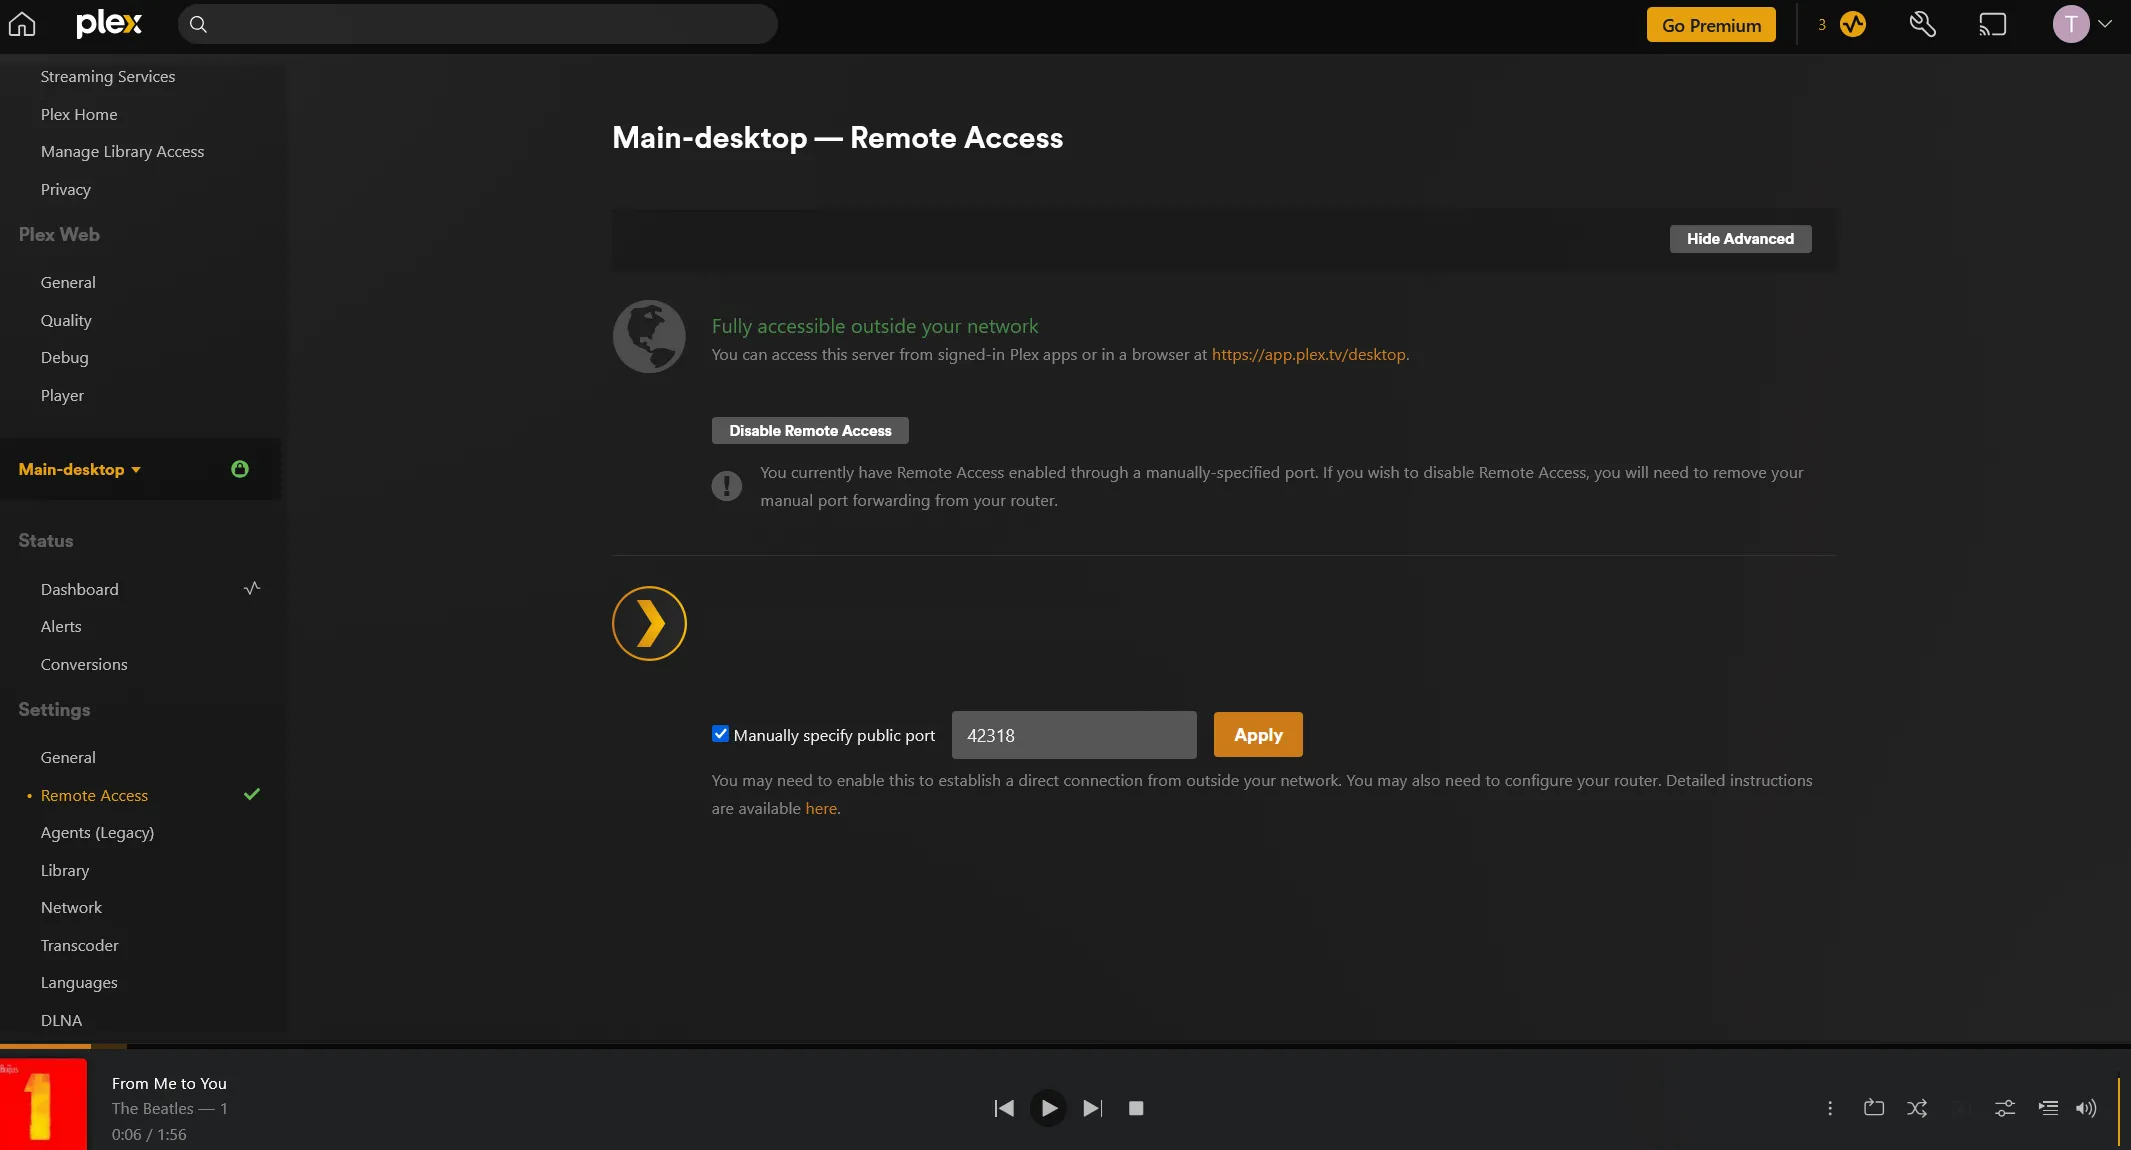Open the play queue icon

tap(2048, 1108)
